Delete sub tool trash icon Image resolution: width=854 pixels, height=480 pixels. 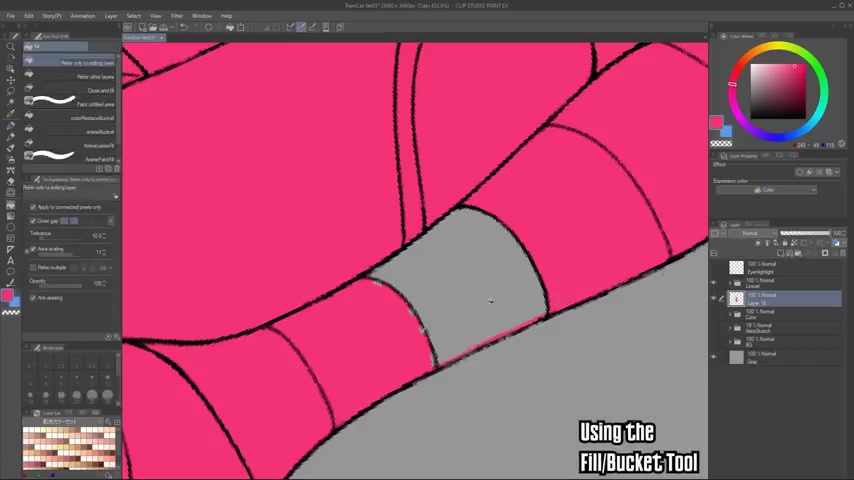117,169
